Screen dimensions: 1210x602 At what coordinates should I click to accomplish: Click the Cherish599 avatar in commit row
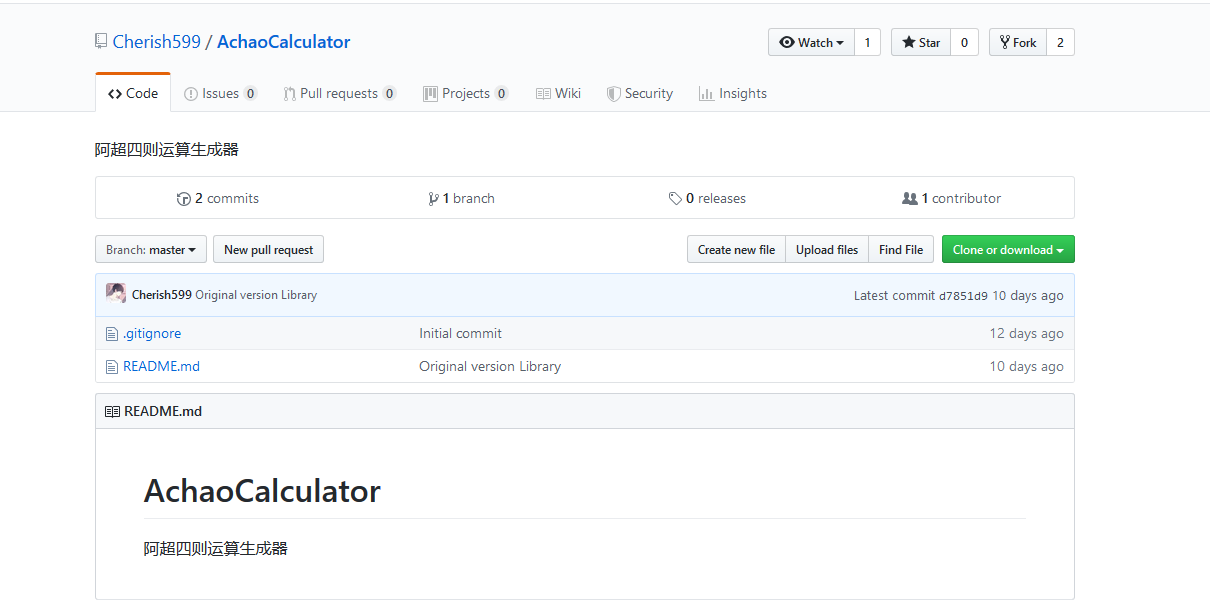(116, 294)
